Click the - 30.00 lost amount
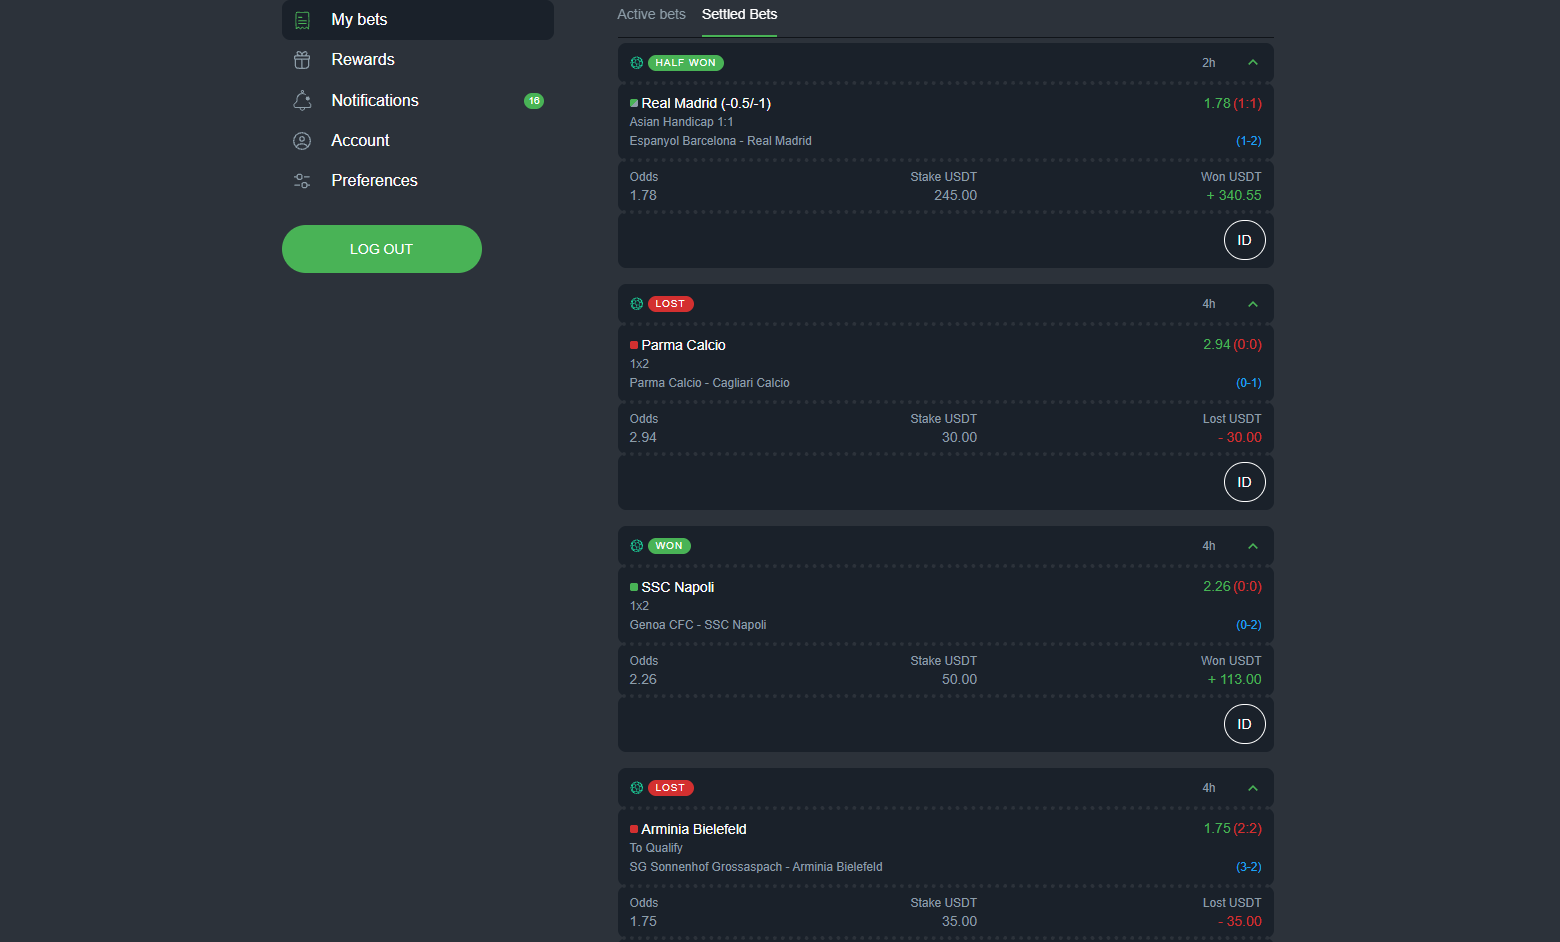The image size is (1560, 942). (1240, 438)
